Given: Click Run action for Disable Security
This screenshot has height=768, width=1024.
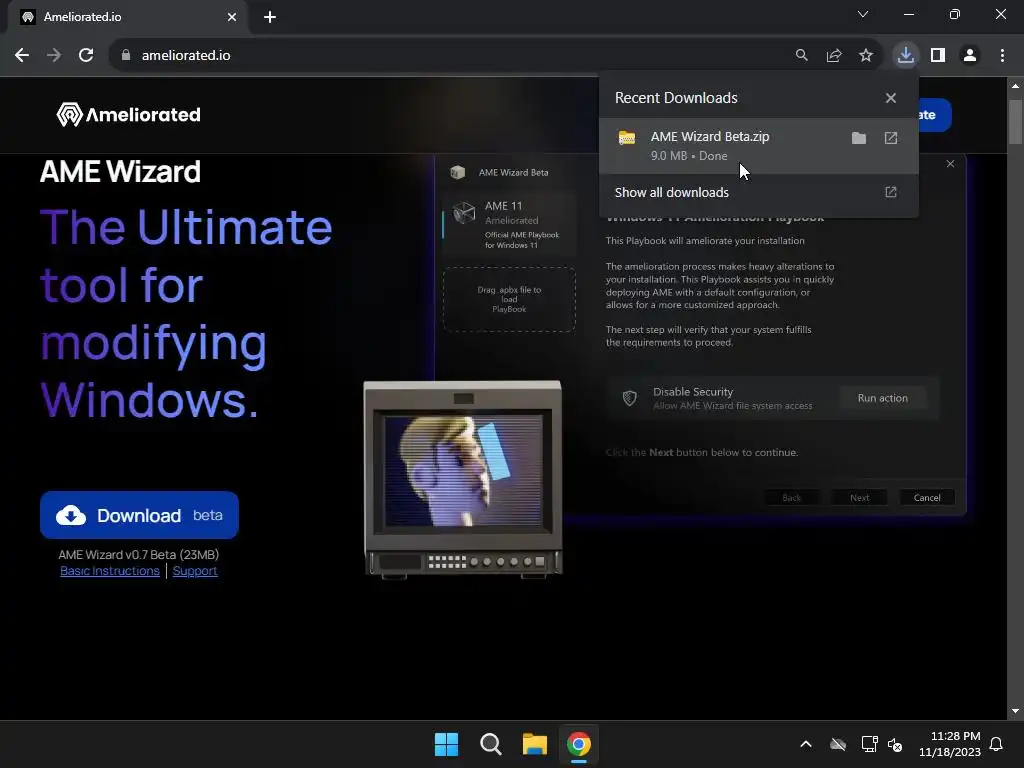Looking at the screenshot, I should tap(882, 398).
